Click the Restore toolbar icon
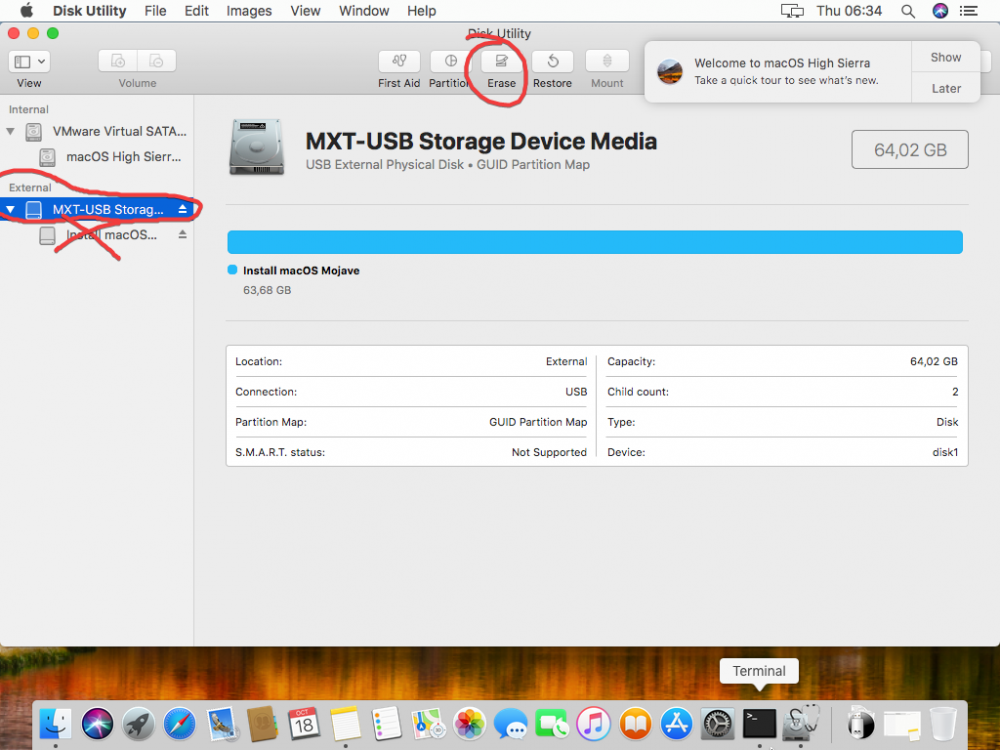Viewport: 1000px width, 750px height. [x=552, y=61]
